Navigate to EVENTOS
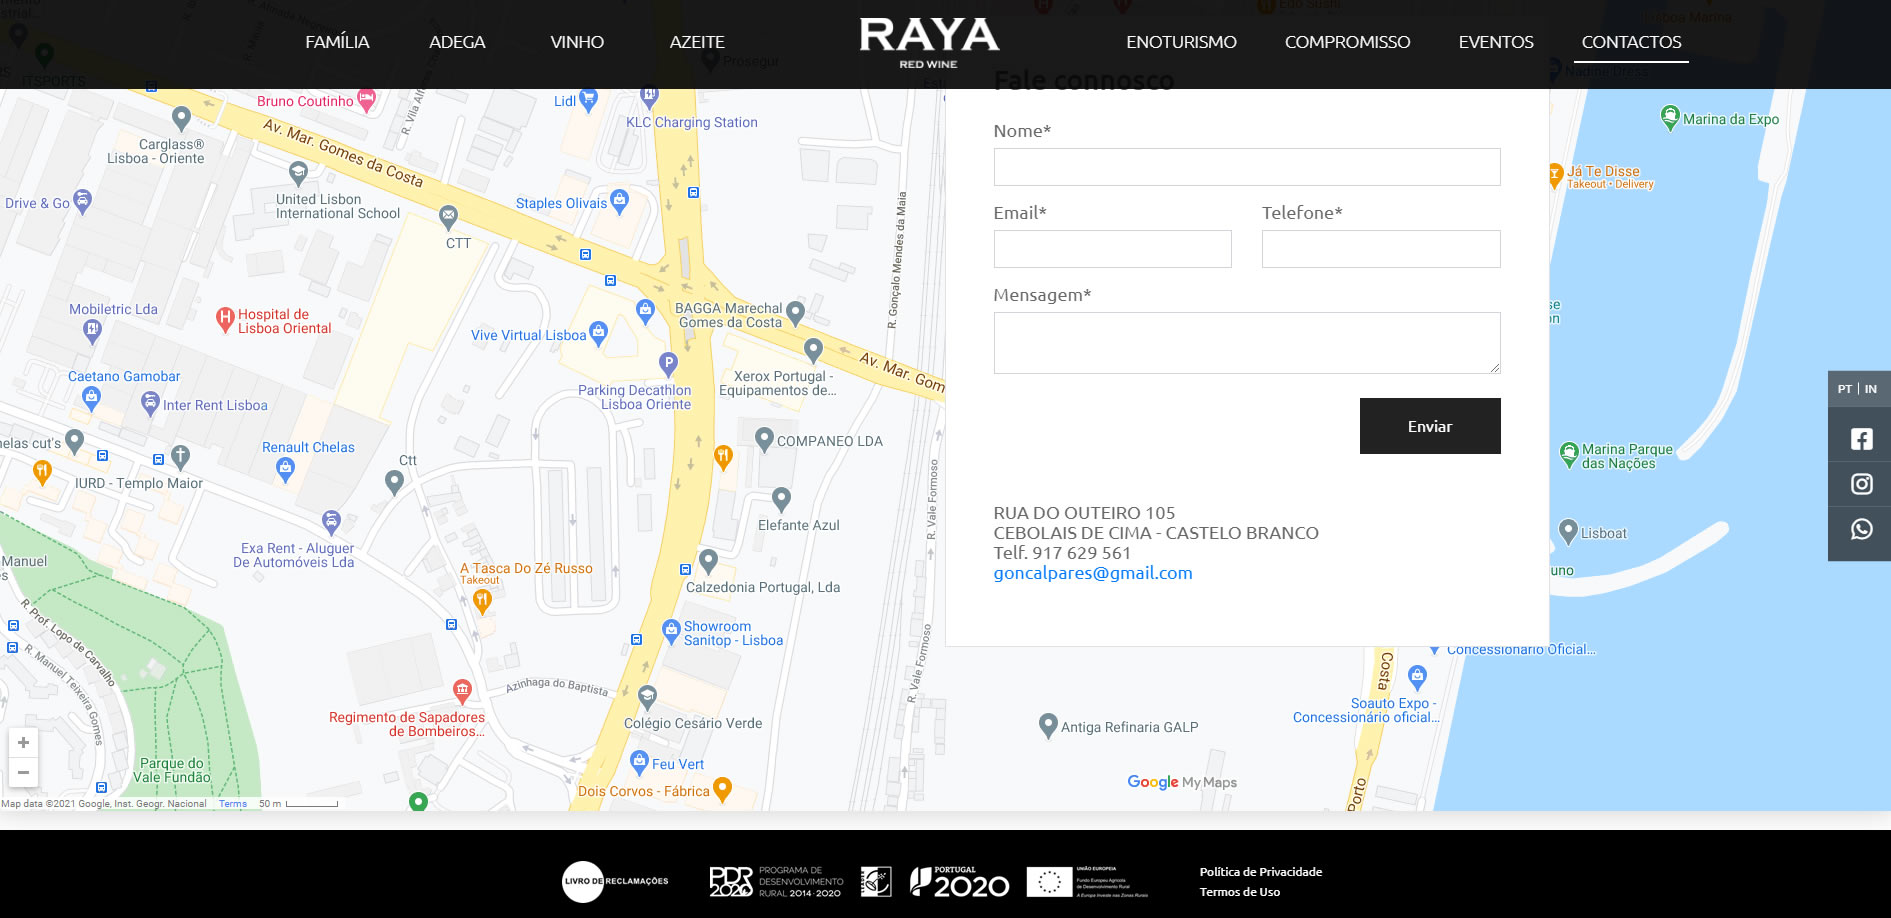This screenshot has height=918, width=1891. tap(1495, 42)
